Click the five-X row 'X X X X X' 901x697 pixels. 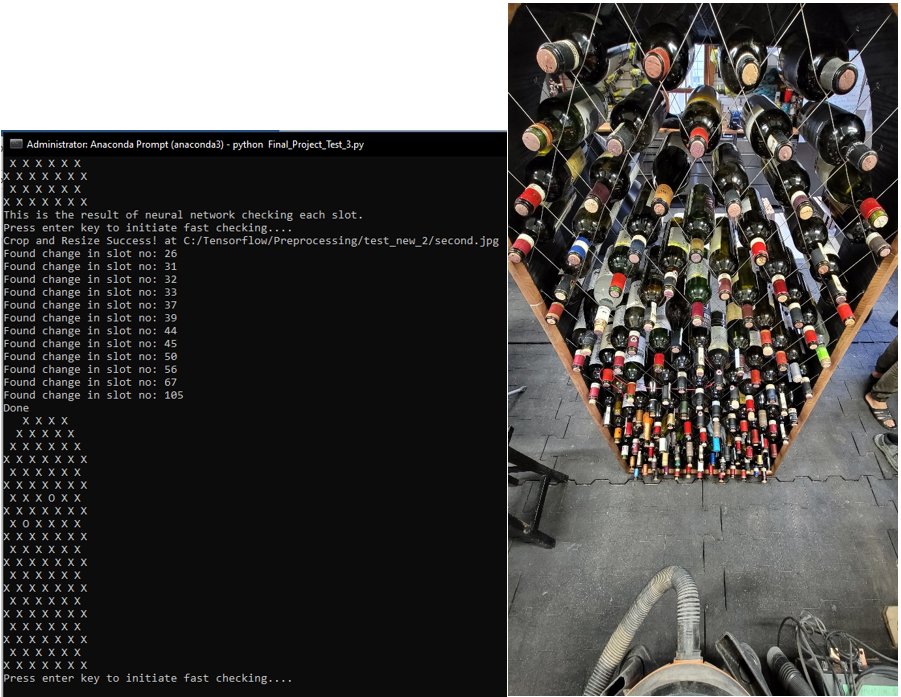point(45,434)
